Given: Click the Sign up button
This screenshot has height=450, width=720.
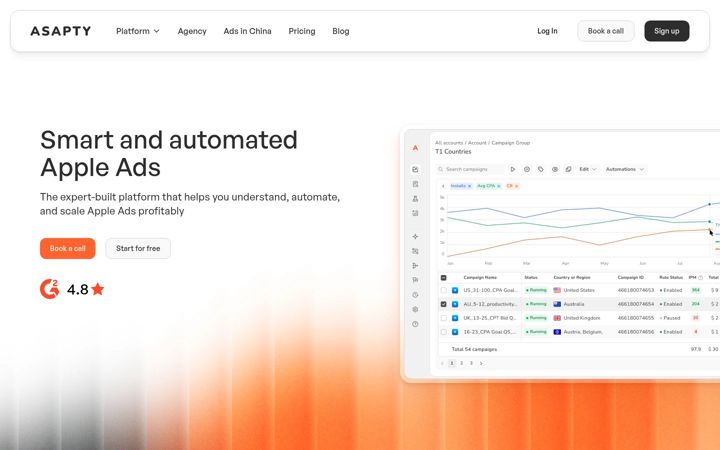Looking at the screenshot, I should [x=667, y=31].
